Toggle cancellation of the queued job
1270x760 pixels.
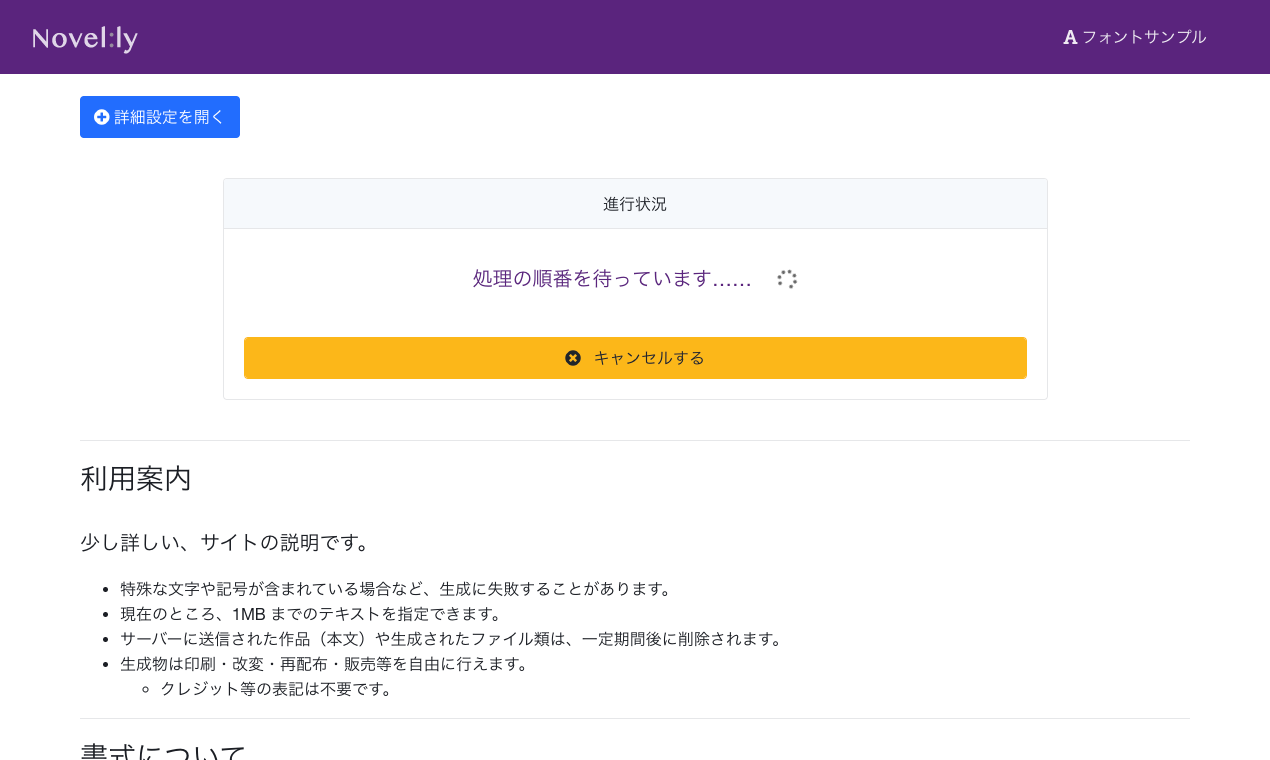pos(635,358)
